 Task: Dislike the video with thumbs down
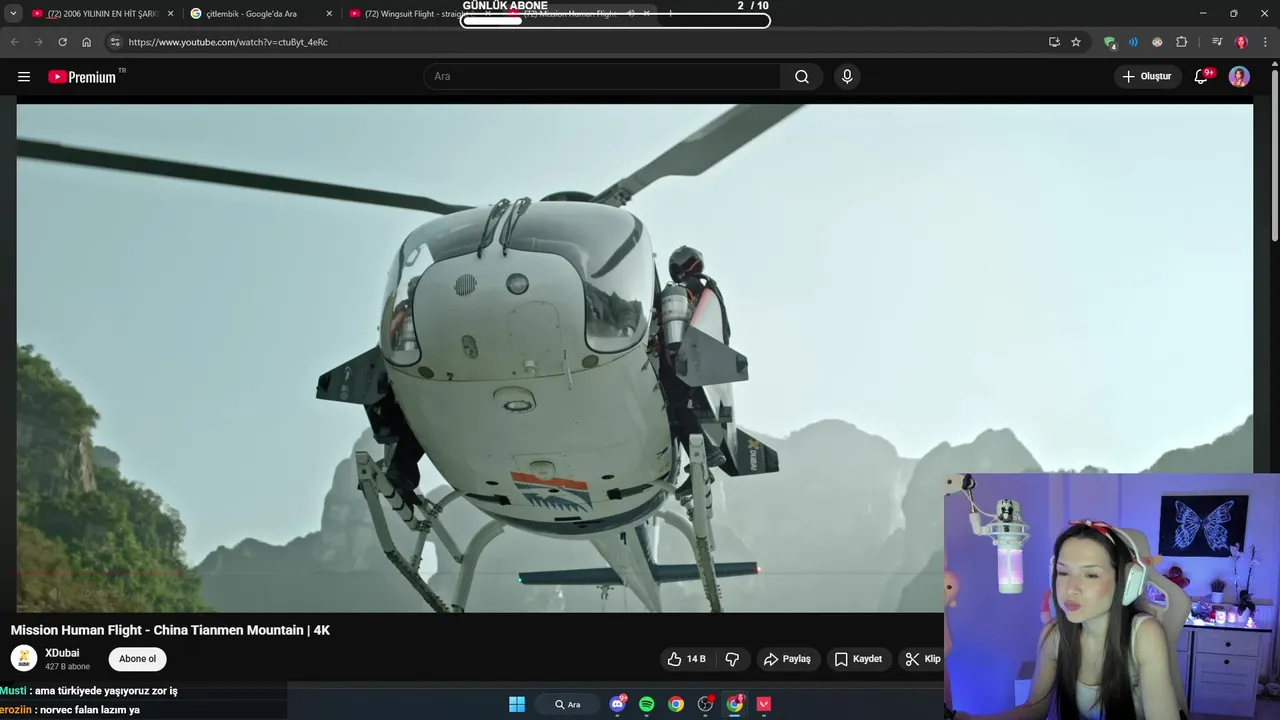(x=732, y=659)
